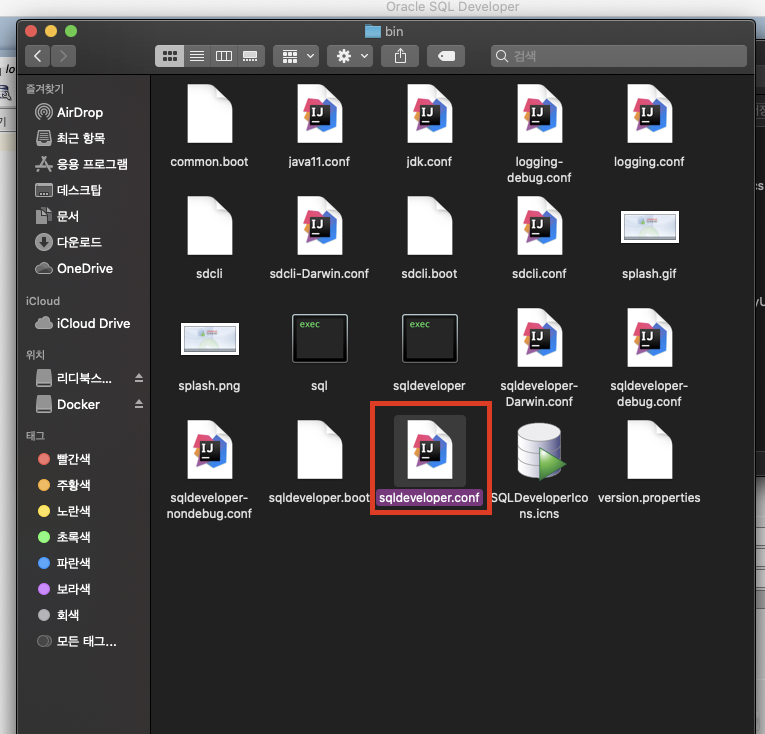This screenshot has height=734, width=765.
Task: Go forward in Finder history
Action: (63, 56)
